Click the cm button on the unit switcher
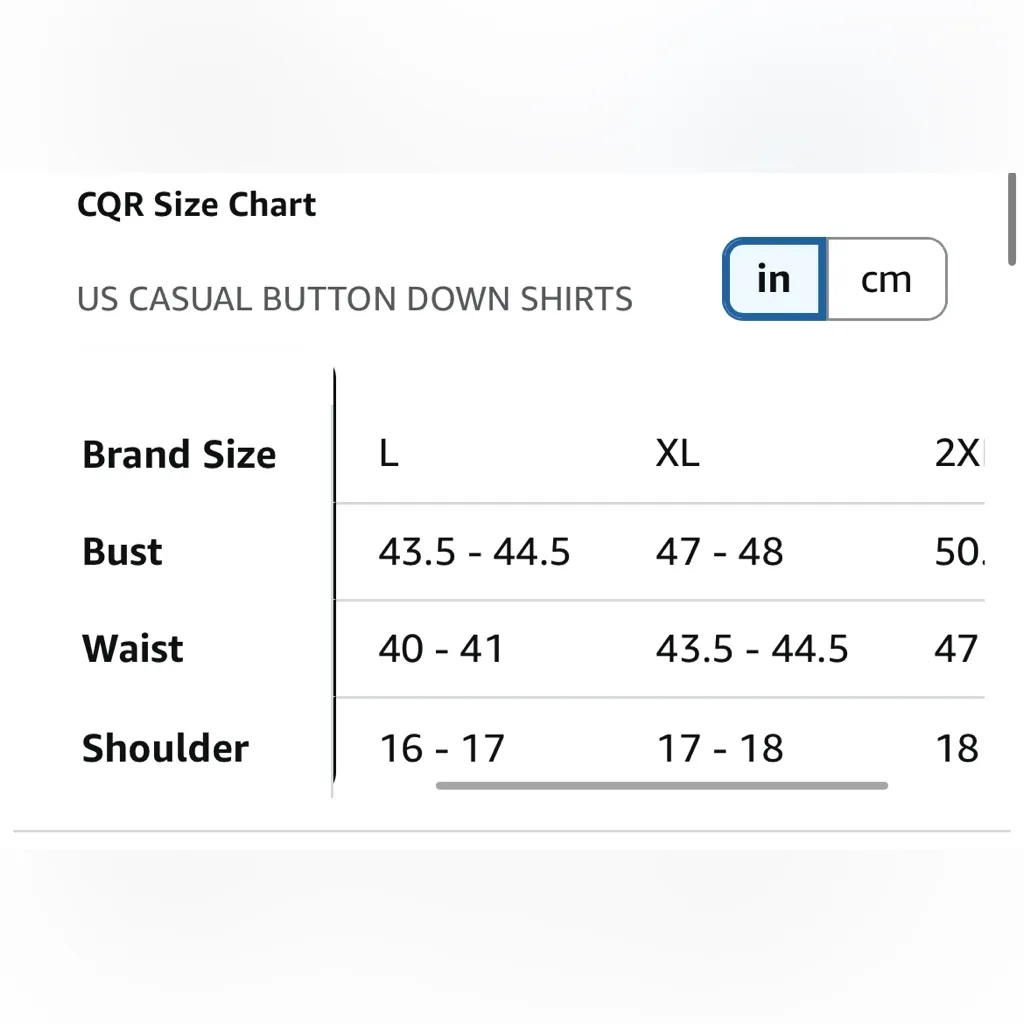 [x=885, y=279]
